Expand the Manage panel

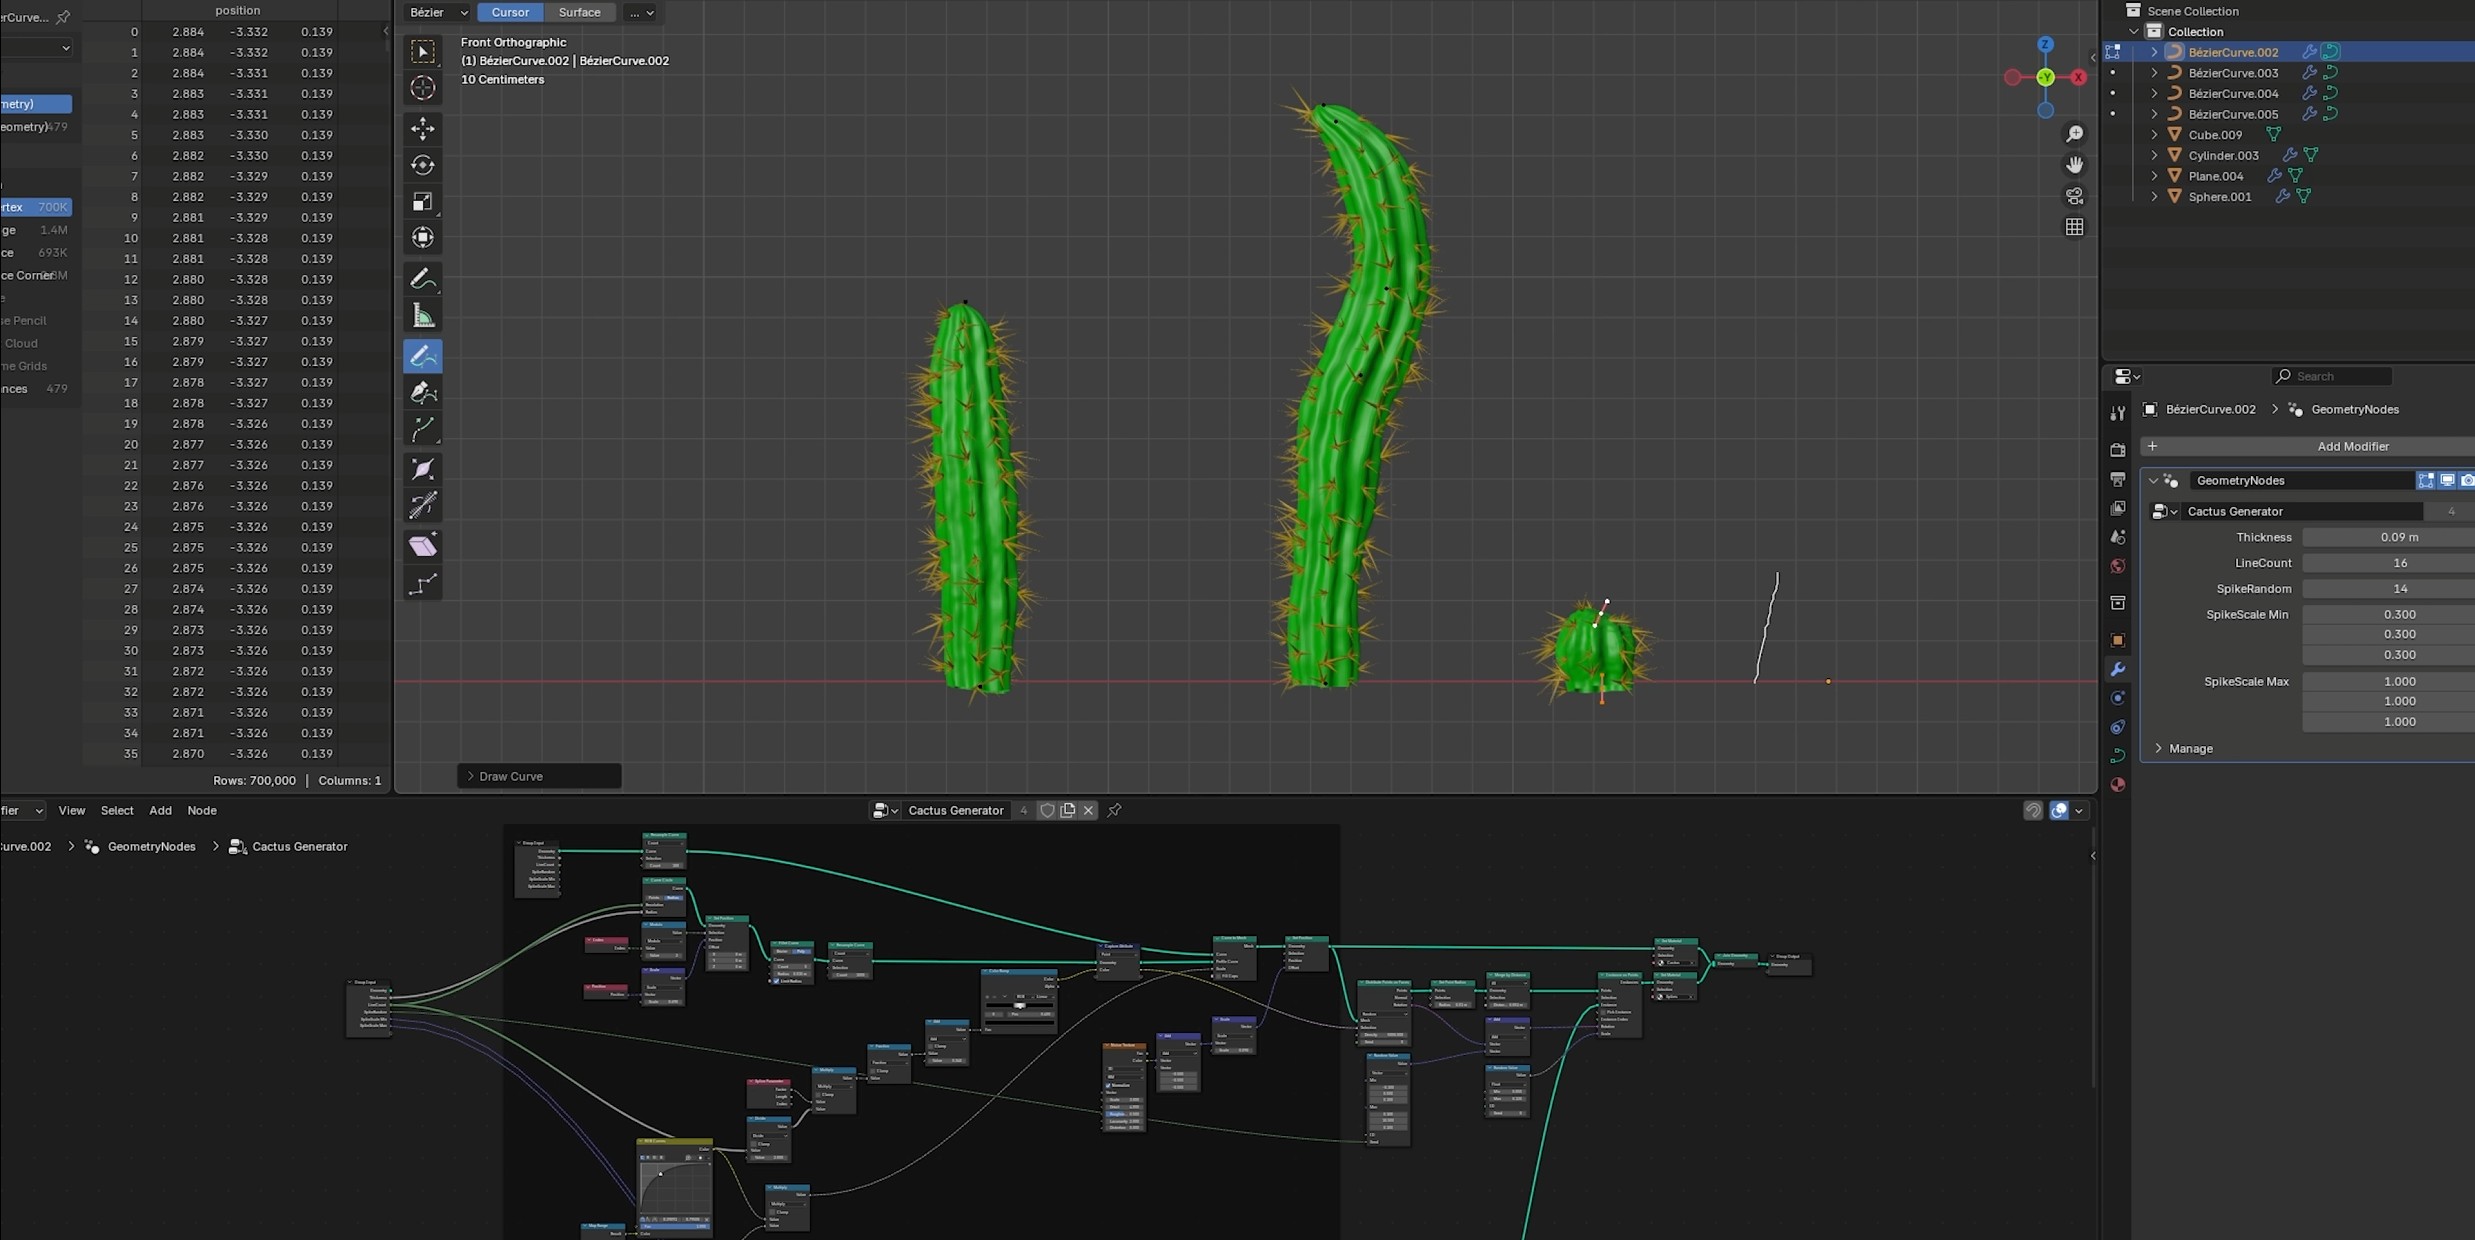[2190, 749]
